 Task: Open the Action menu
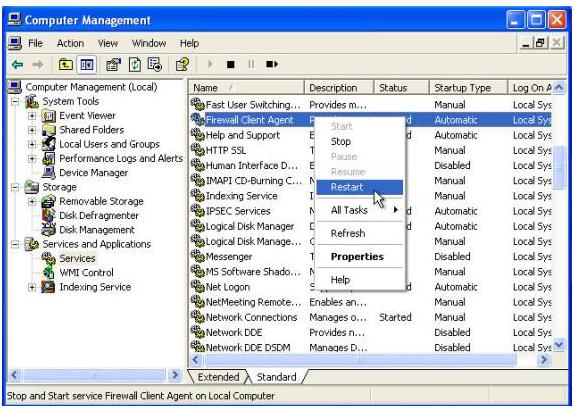70,43
